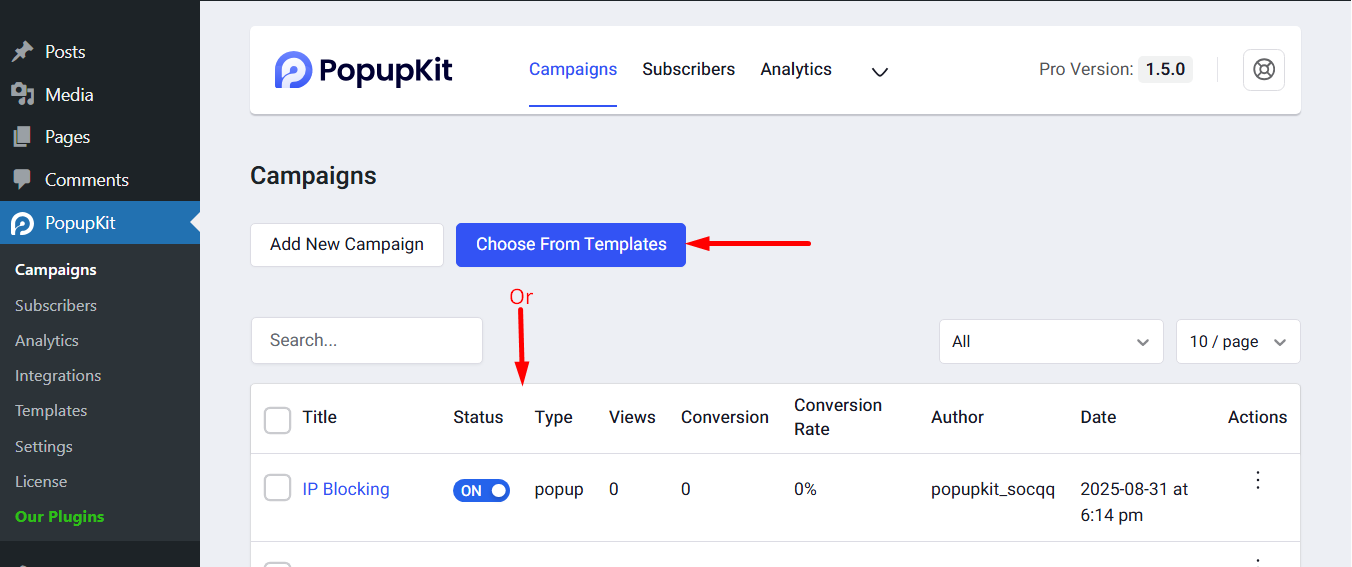Click Choose From Templates button
The height and width of the screenshot is (567, 1352).
click(571, 245)
